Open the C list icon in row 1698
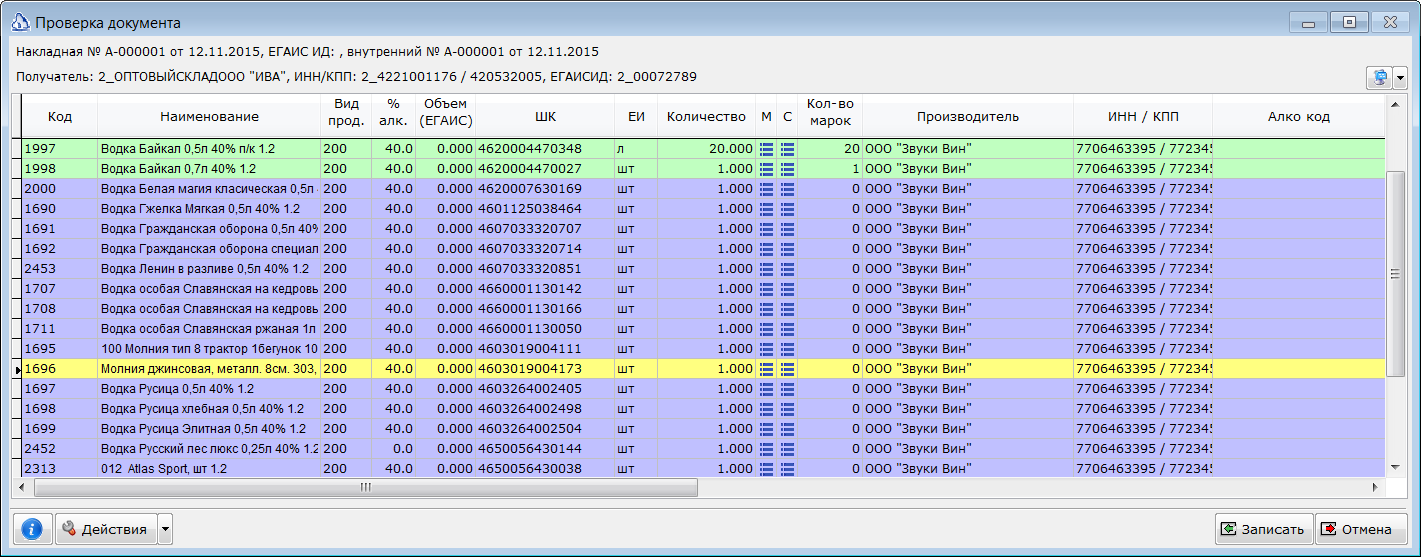 point(787,408)
